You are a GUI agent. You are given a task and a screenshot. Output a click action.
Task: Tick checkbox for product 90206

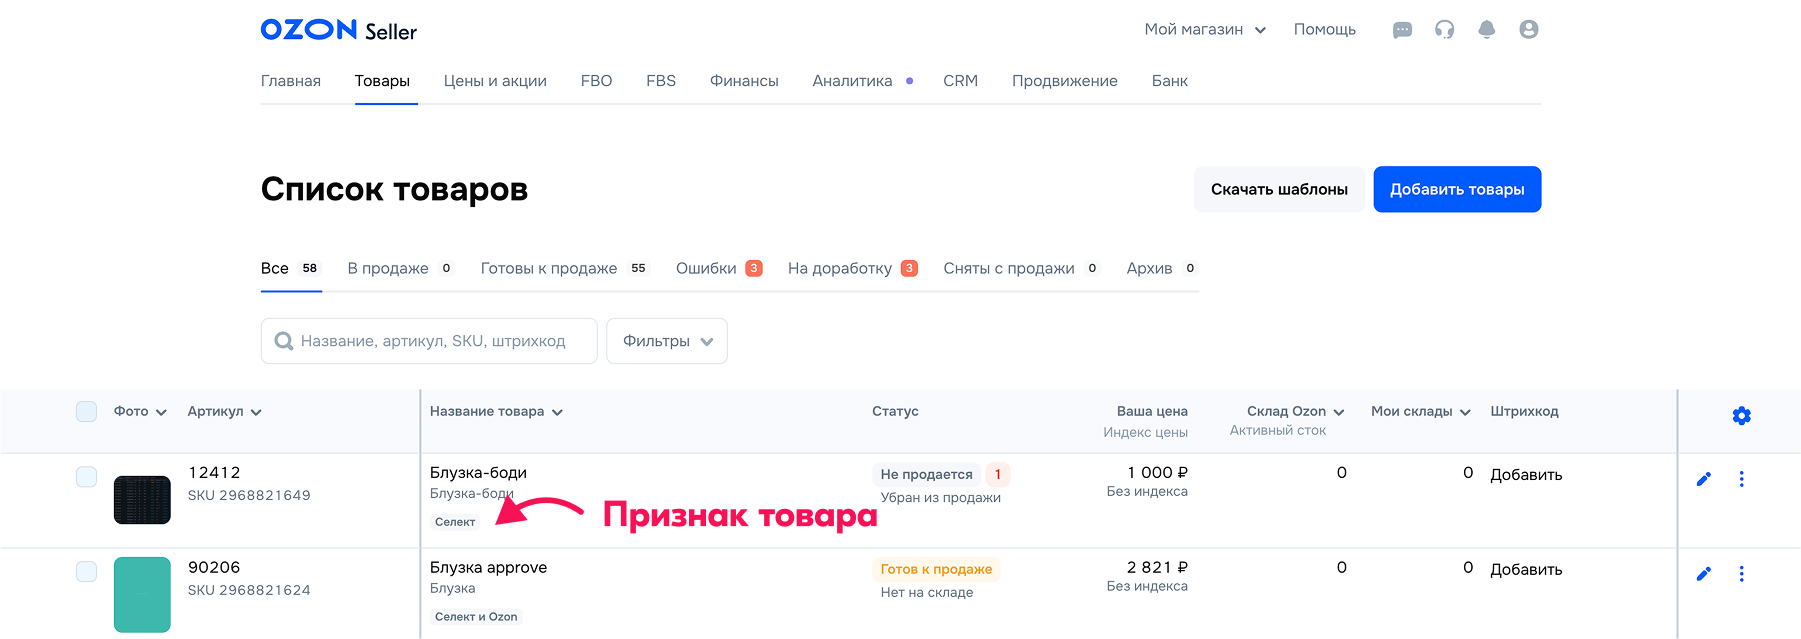coord(87,571)
